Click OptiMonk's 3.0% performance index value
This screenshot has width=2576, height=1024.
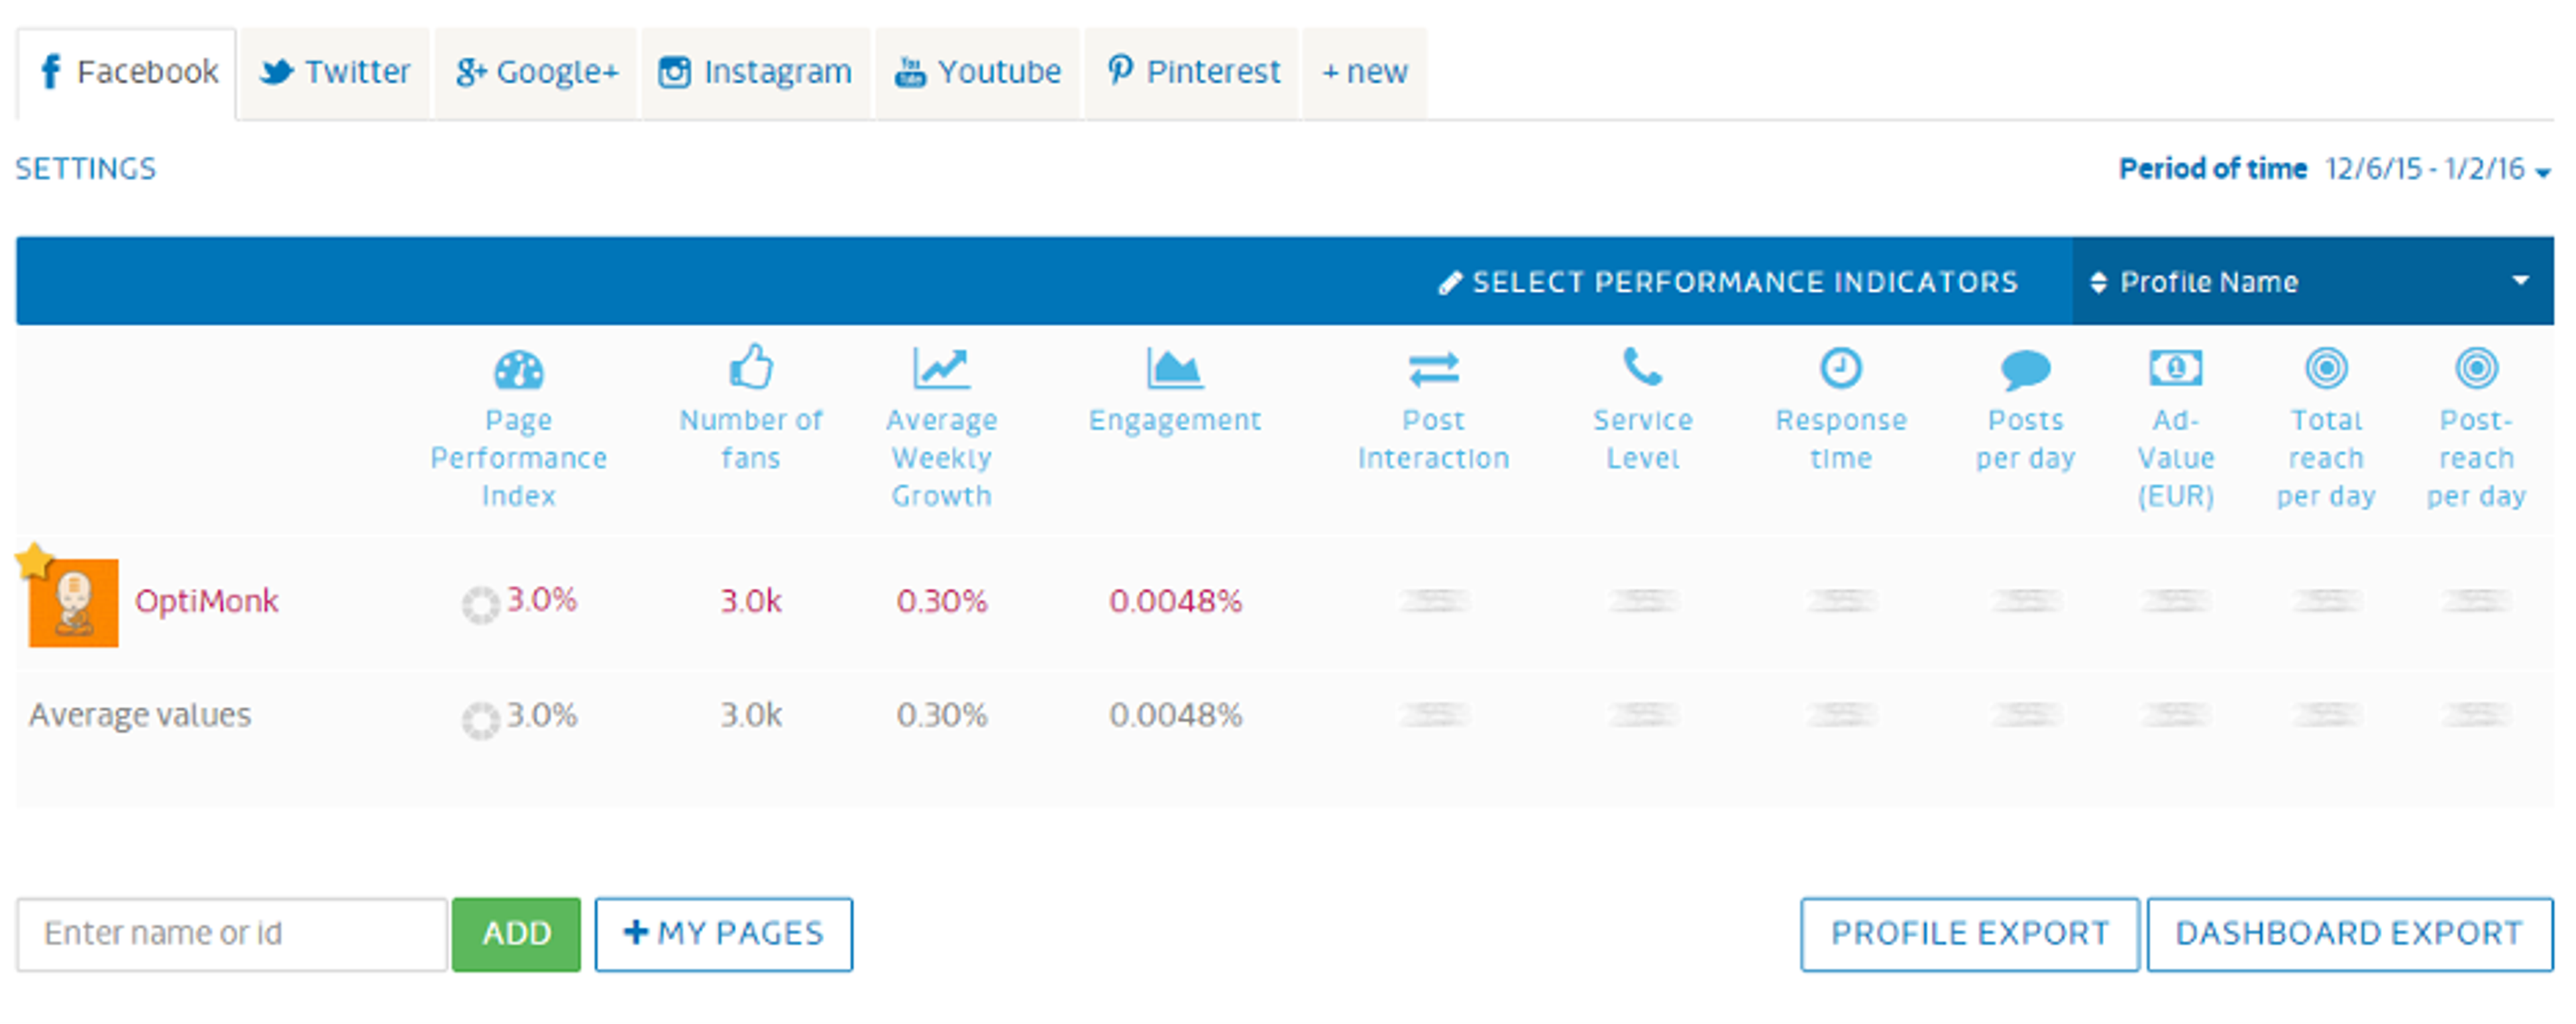click(541, 600)
